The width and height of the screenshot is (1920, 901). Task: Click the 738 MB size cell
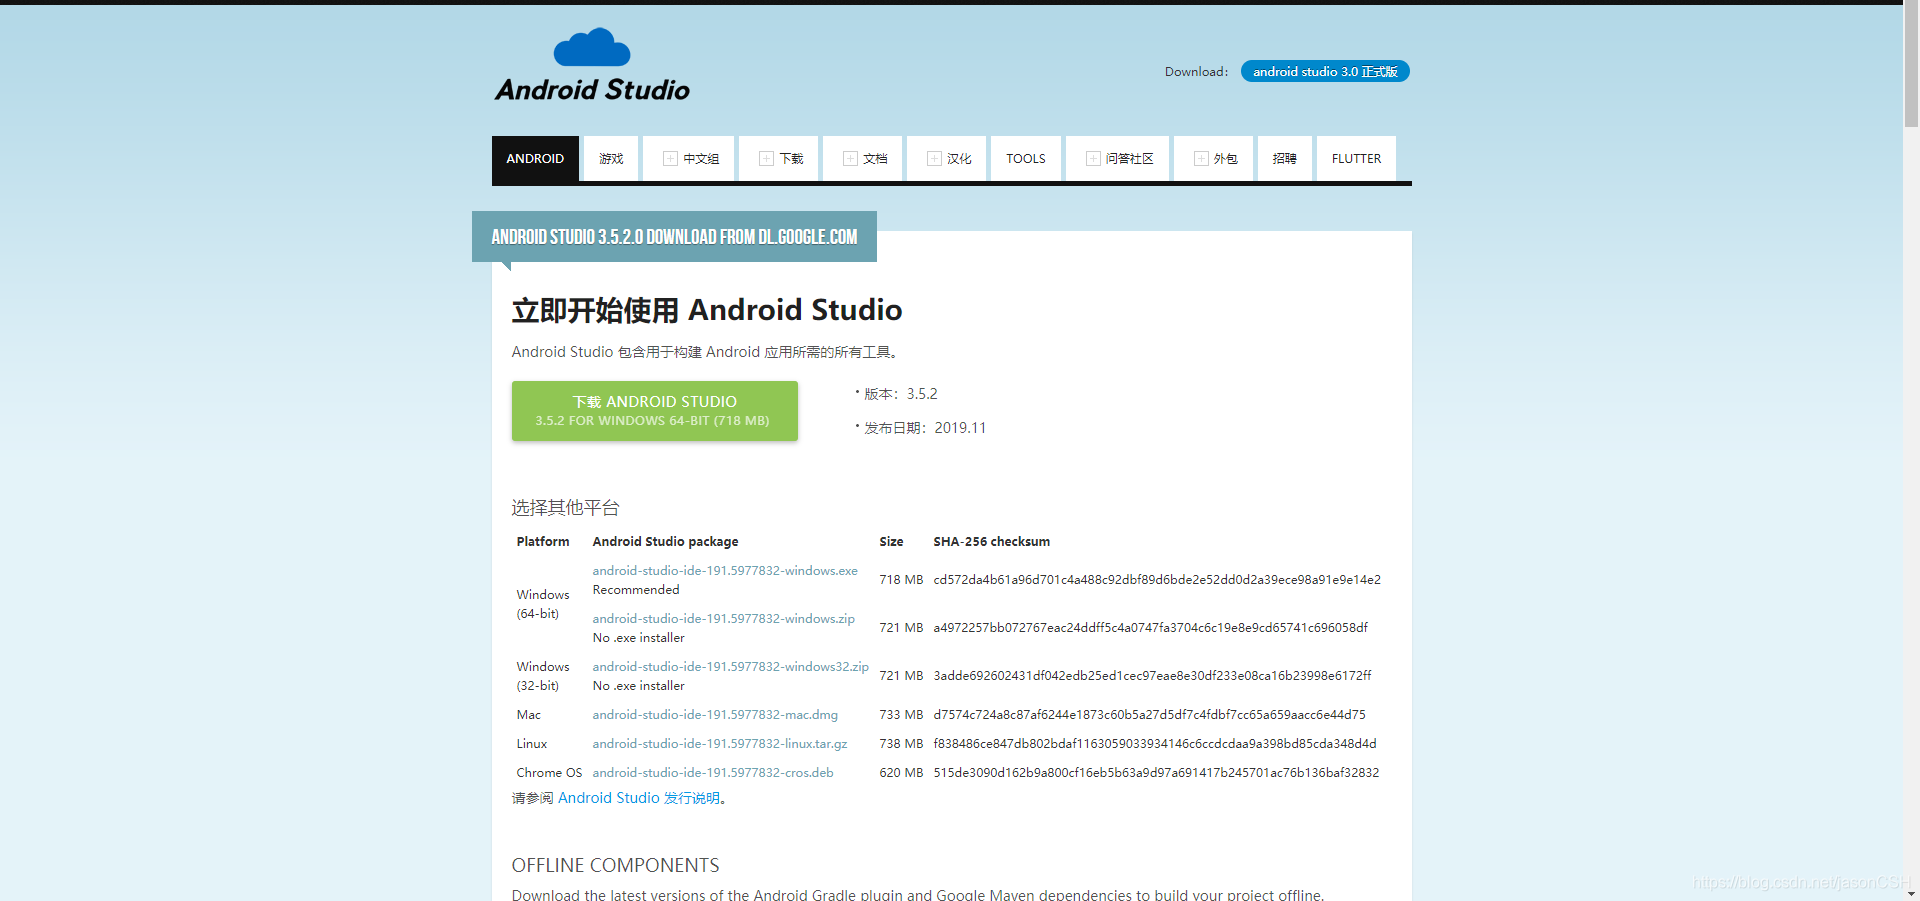point(901,744)
